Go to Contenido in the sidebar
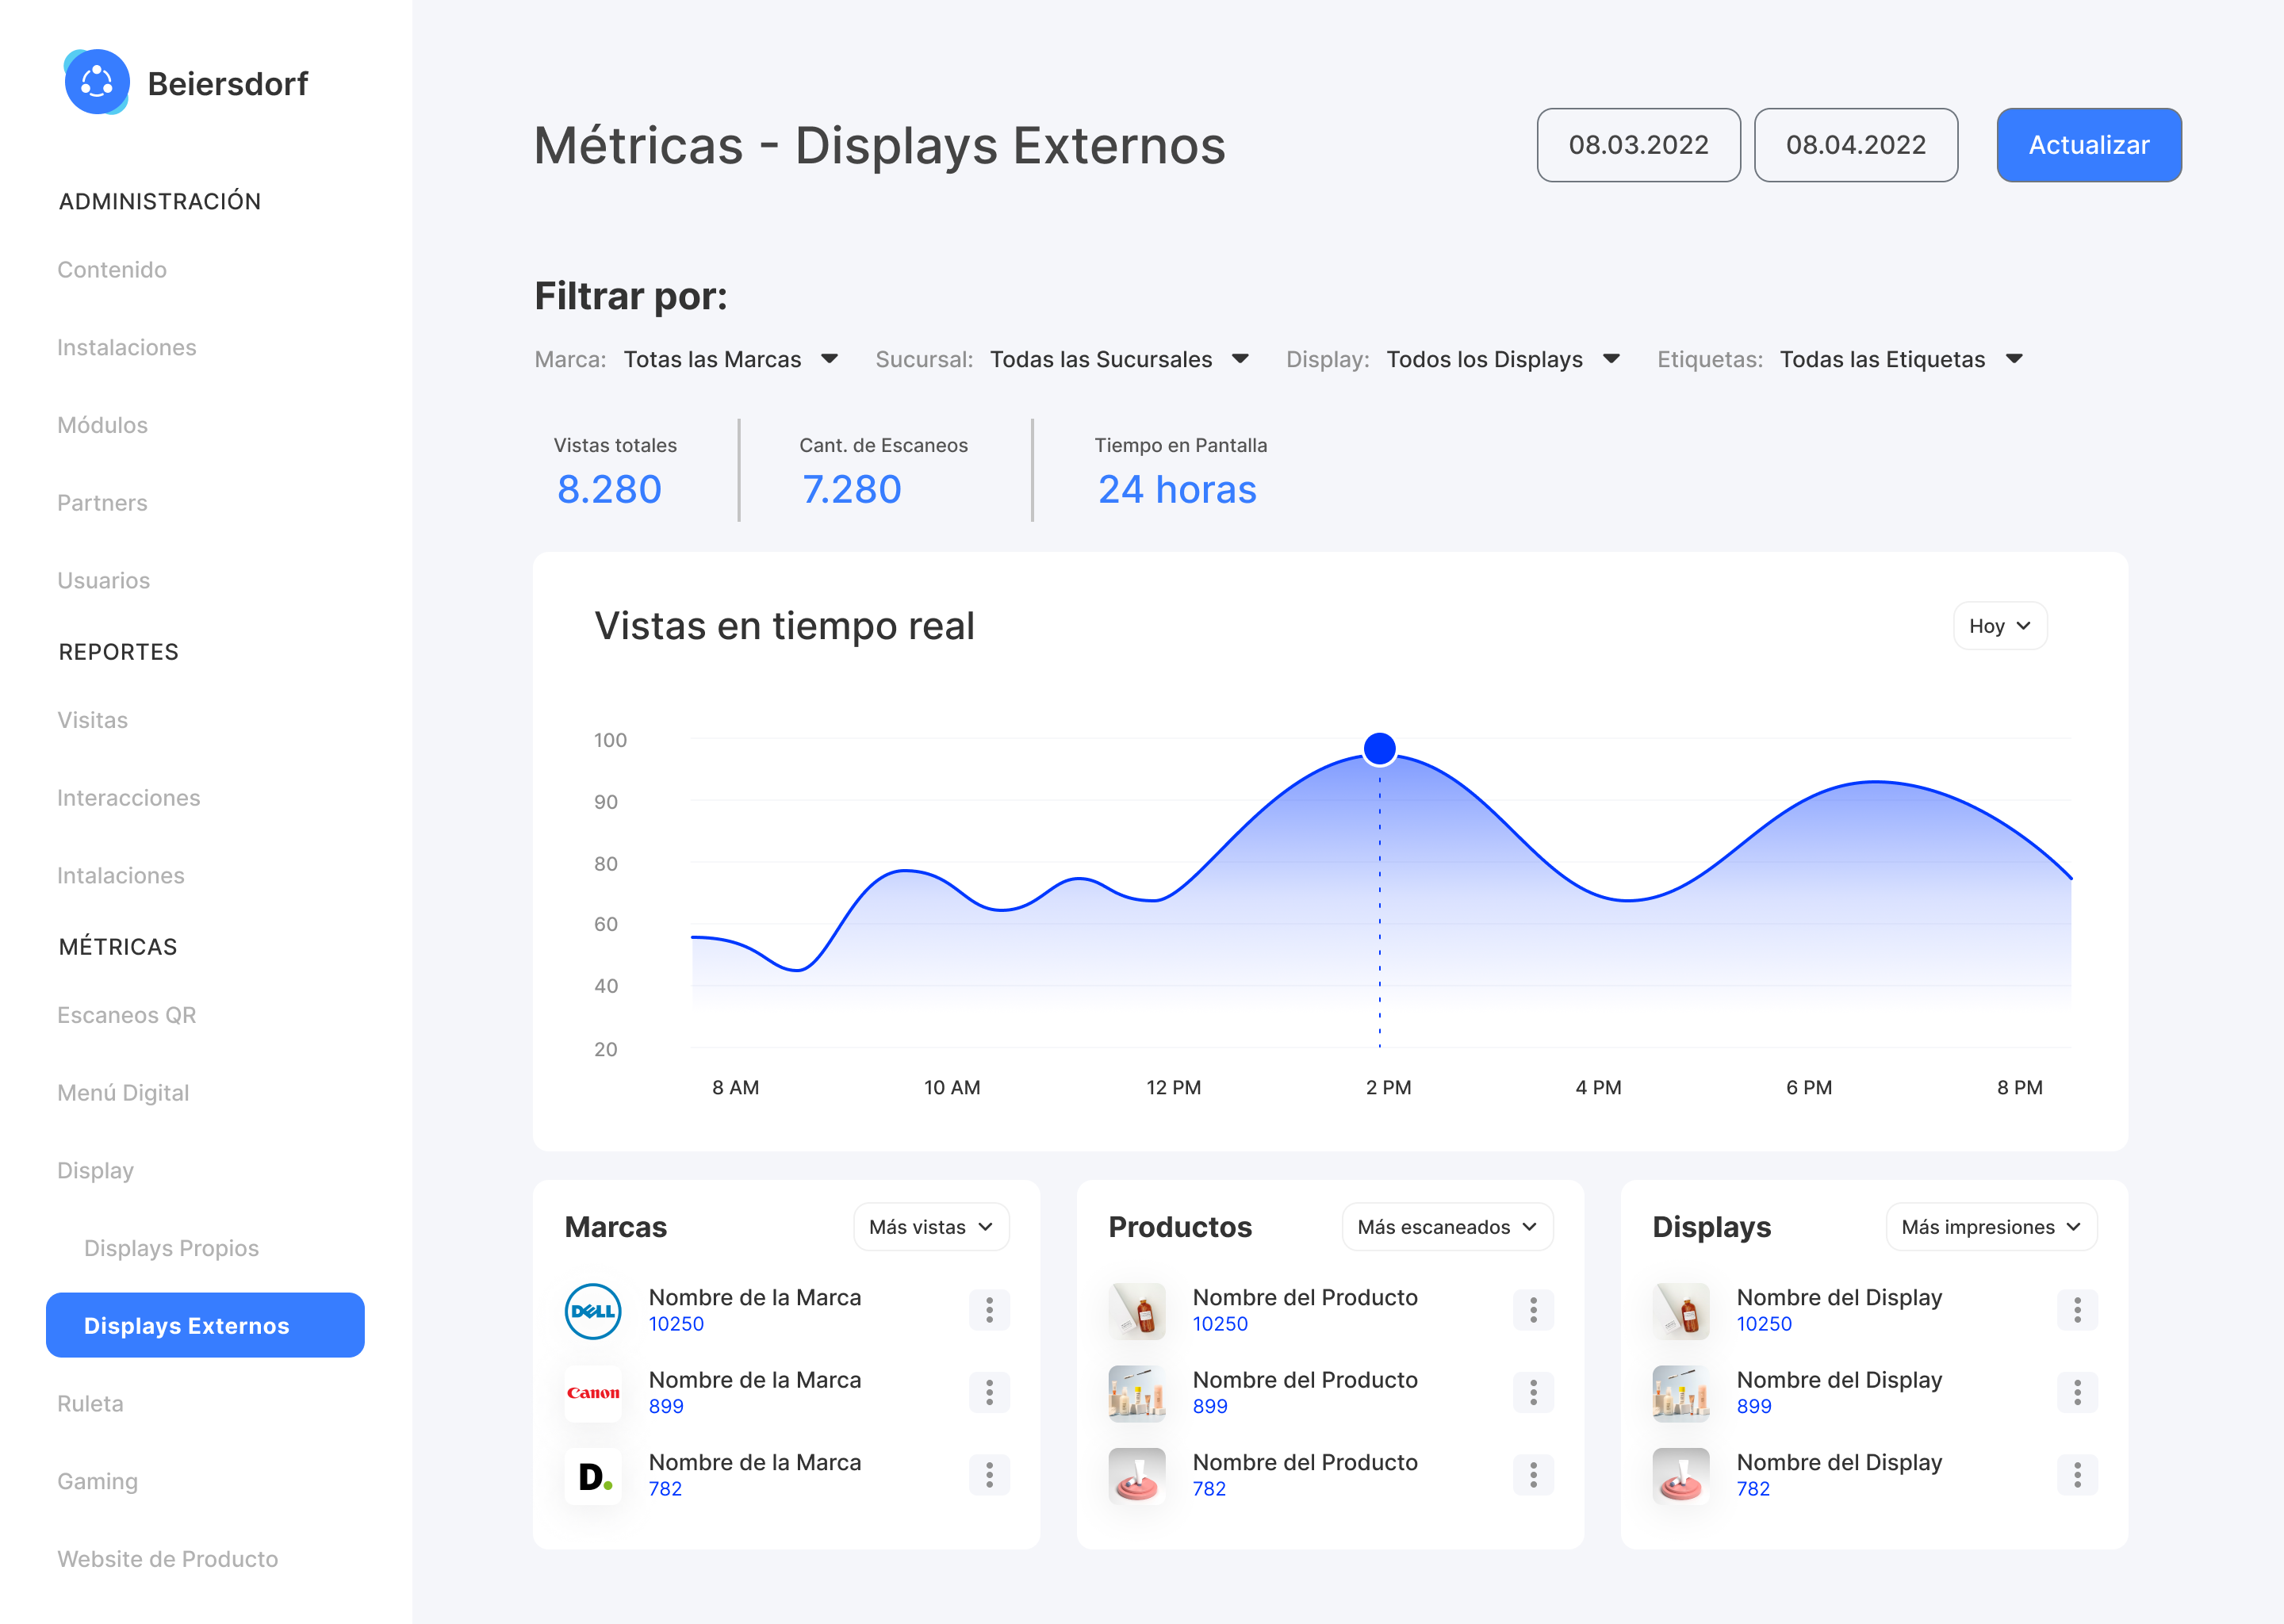This screenshot has width=2284, height=1624. tap(112, 270)
